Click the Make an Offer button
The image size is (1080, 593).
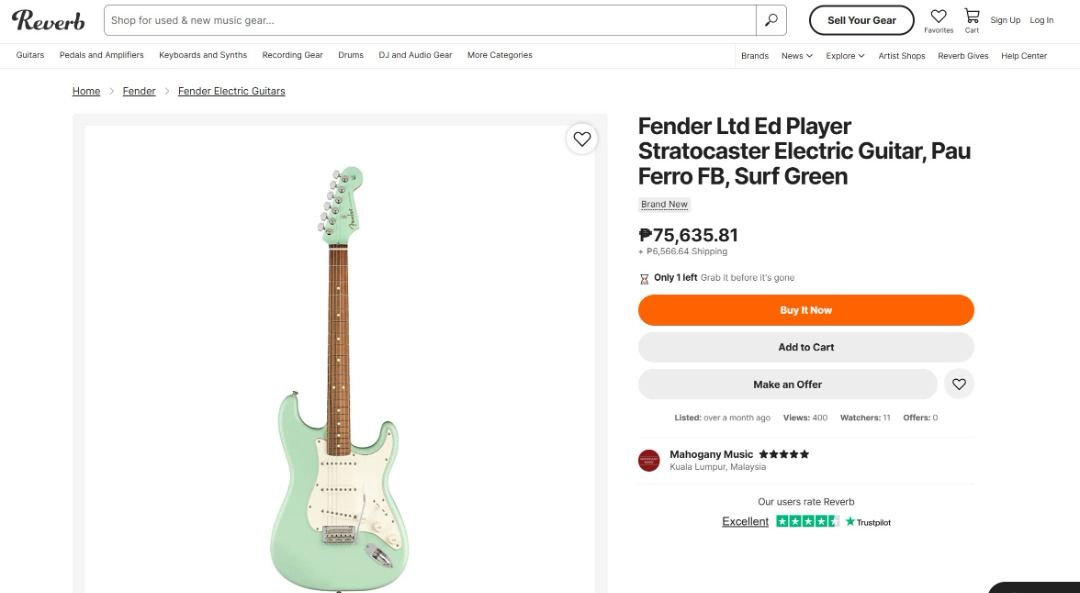coord(787,384)
